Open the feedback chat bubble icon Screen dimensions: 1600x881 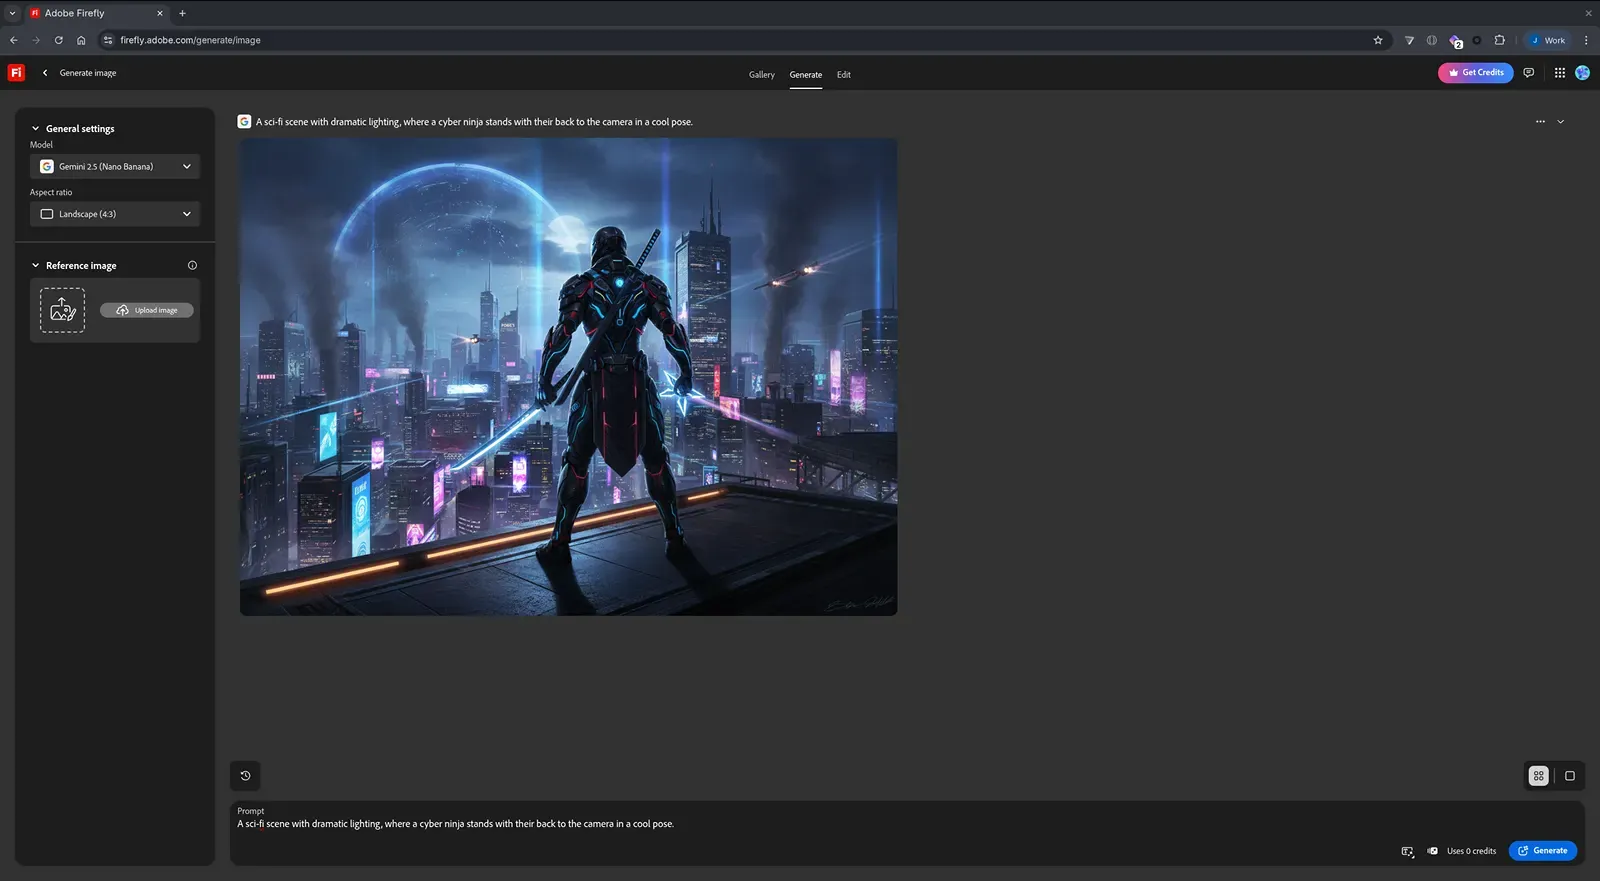(1528, 73)
